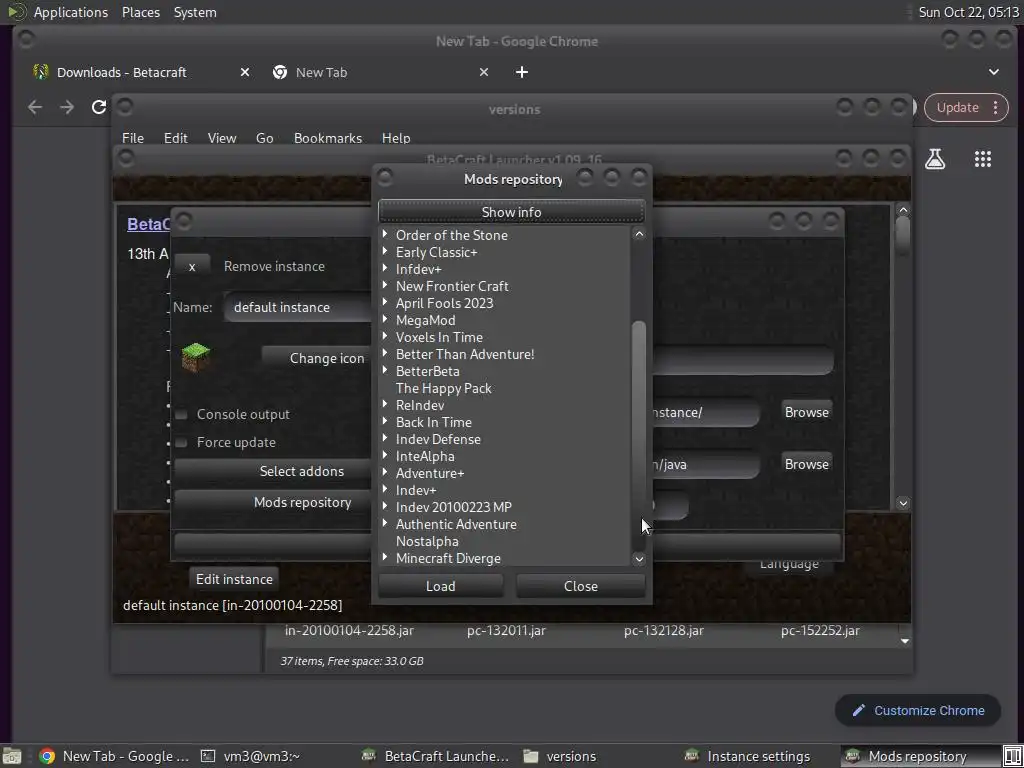Close the Downloads - Betacraft tab
The width and height of the screenshot is (1024, 768).
click(244, 72)
